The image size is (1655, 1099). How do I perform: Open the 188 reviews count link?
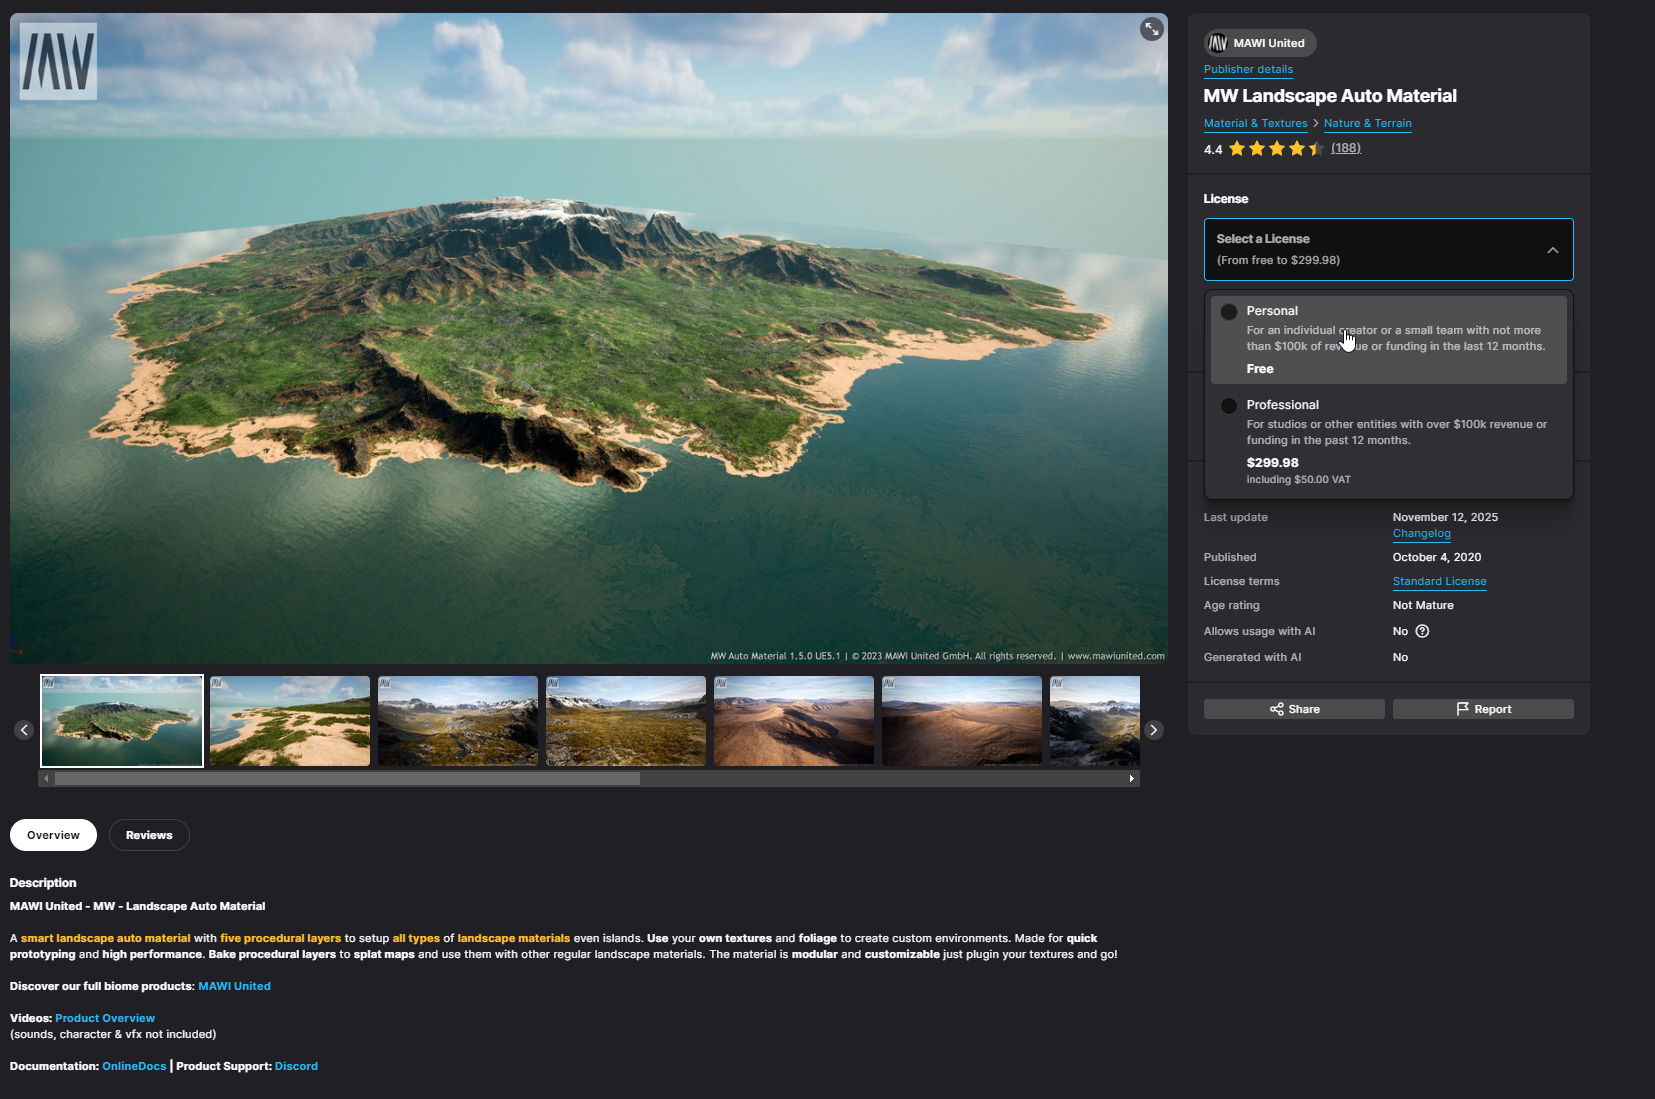point(1345,148)
